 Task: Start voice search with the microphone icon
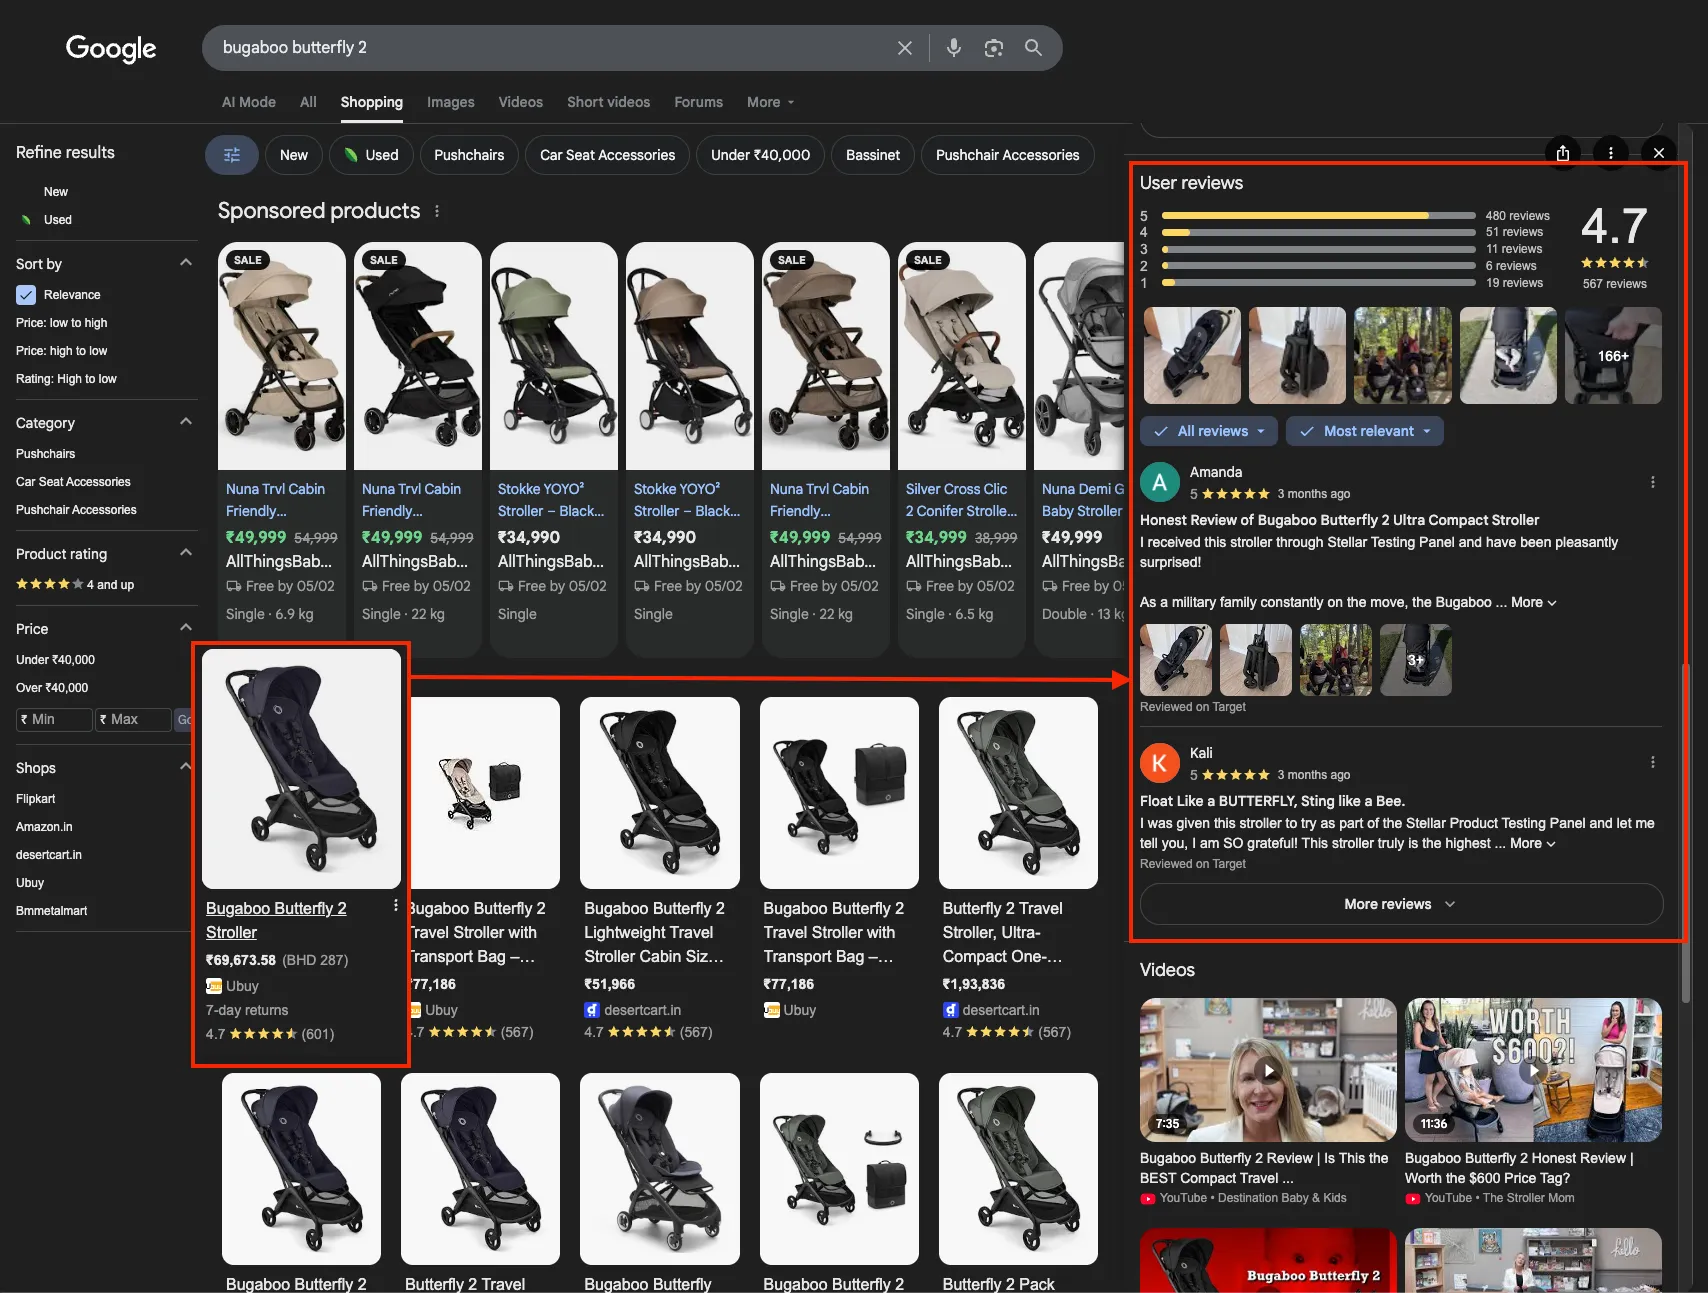coord(954,48)
